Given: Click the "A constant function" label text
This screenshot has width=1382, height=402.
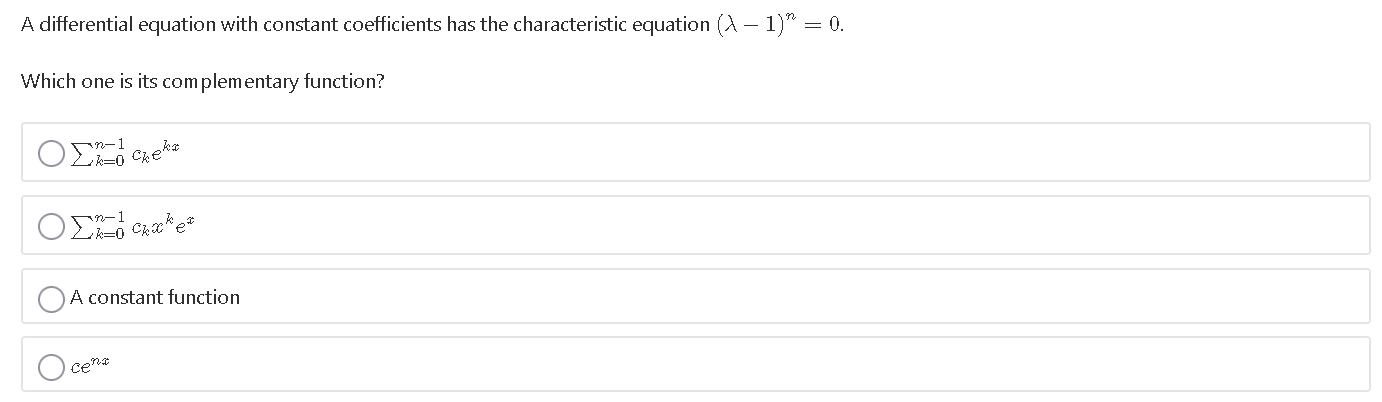Looking at the screenshot, I should pos(155,297).
